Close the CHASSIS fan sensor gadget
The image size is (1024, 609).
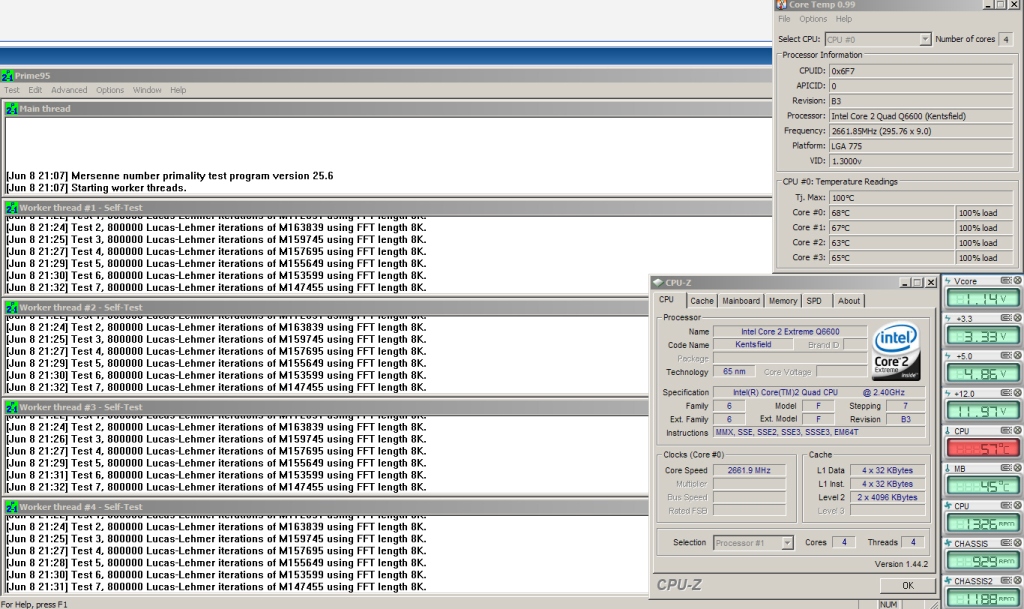point(1017,542)
